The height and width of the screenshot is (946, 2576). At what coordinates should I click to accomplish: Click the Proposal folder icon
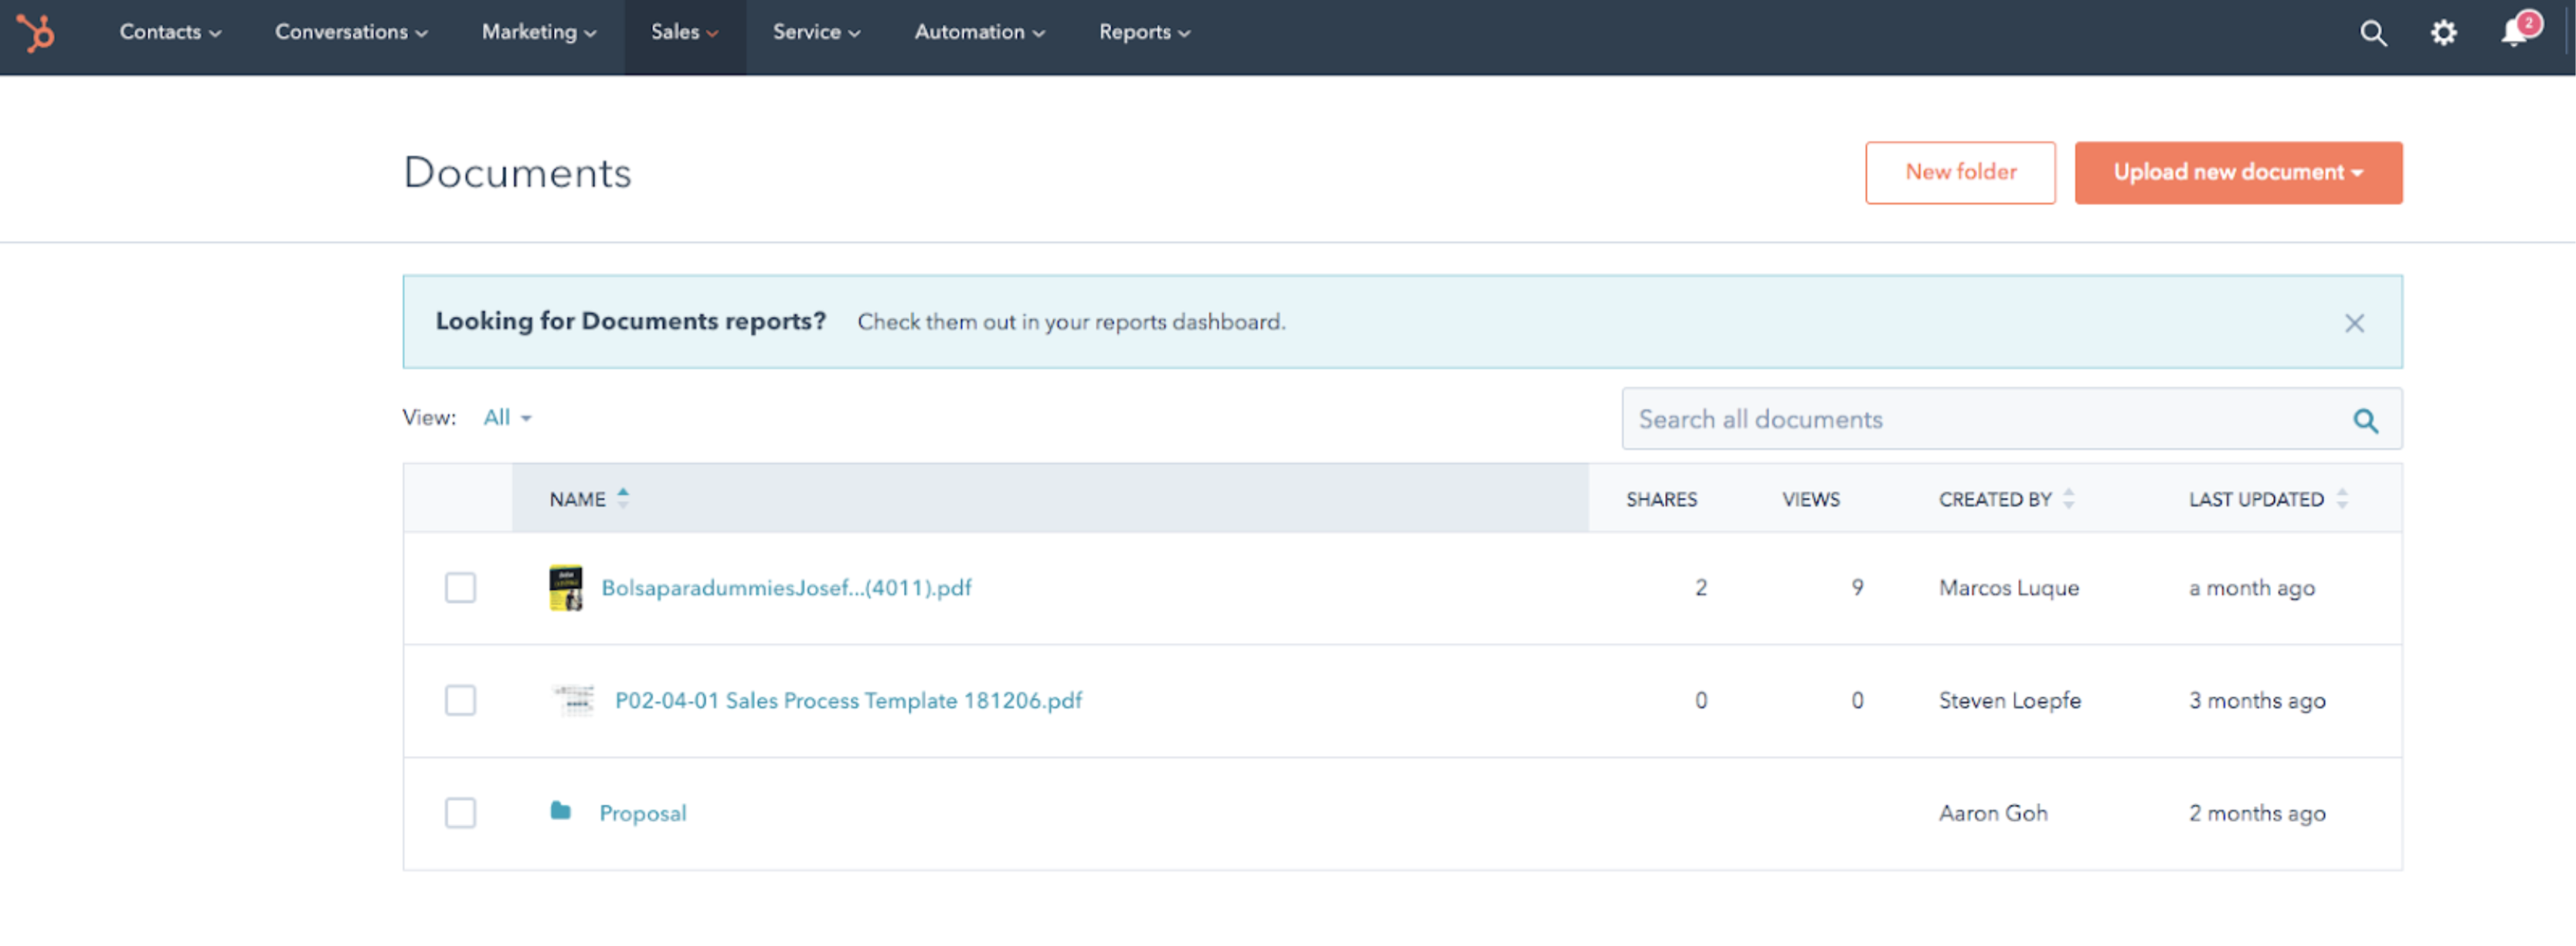click(x=561, y=811)
